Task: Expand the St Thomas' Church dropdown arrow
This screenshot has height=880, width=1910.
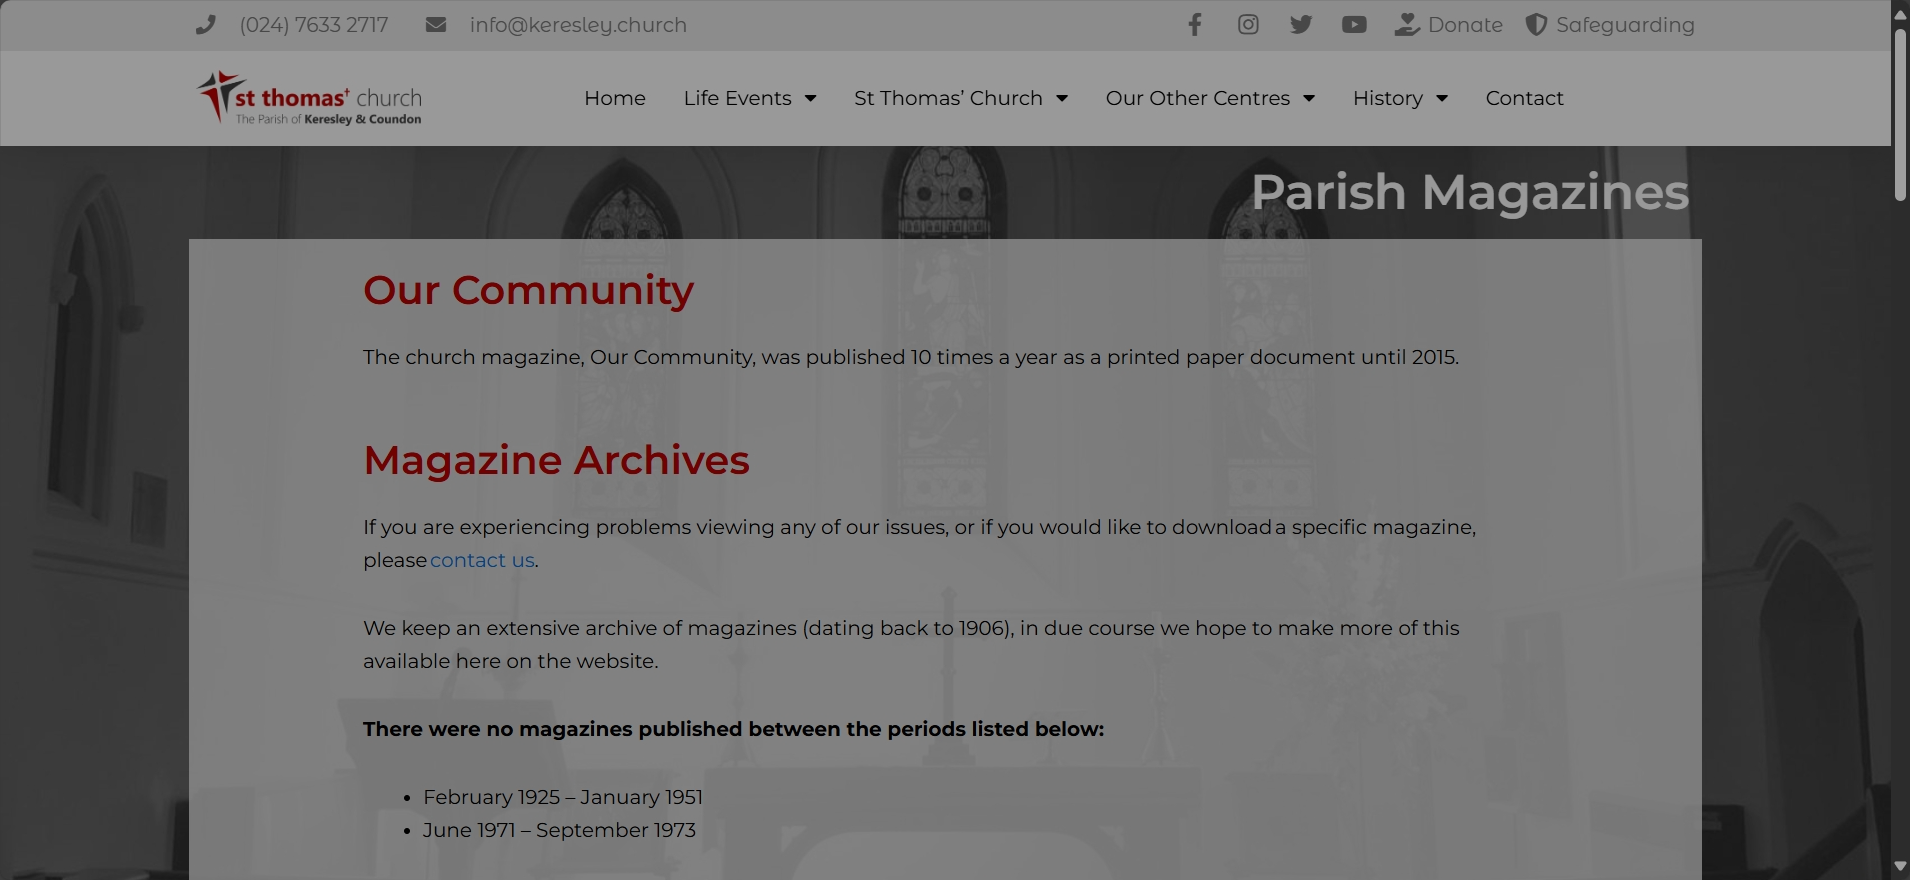Action: [1062, 98]
